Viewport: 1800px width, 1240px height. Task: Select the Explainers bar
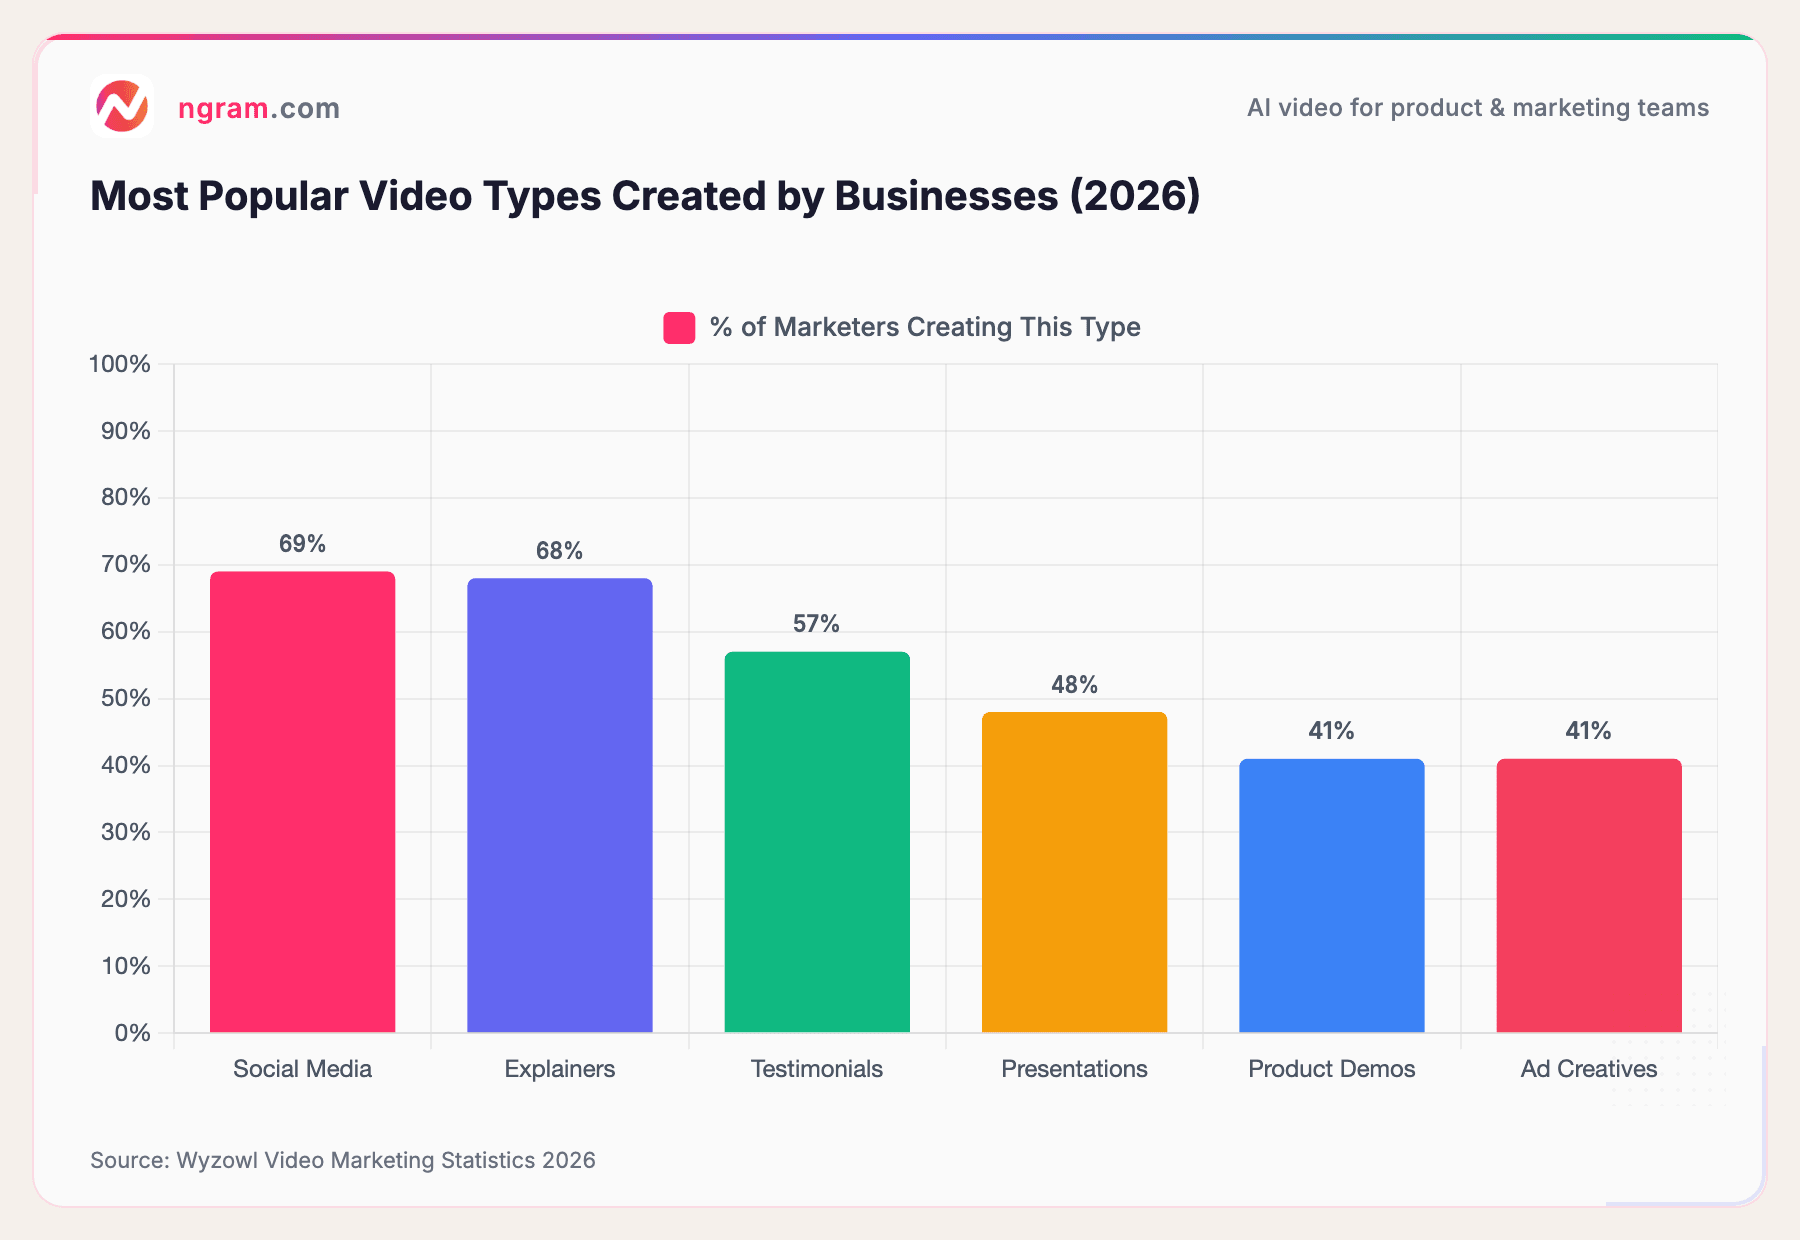pyautogui.click(x=559, y=810)
